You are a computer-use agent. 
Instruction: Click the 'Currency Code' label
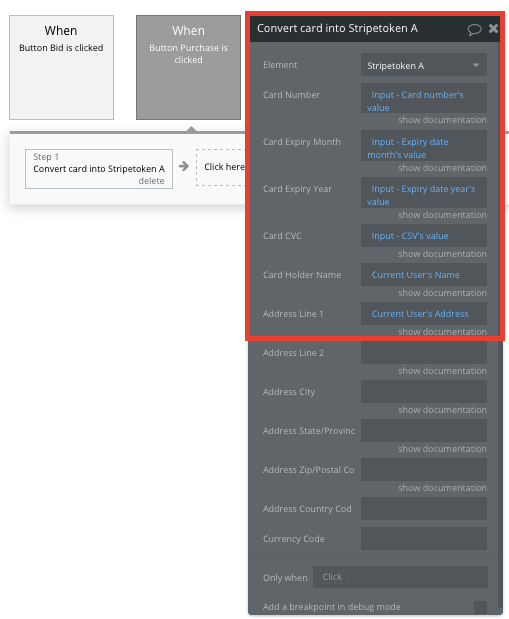tap(294, 539)
